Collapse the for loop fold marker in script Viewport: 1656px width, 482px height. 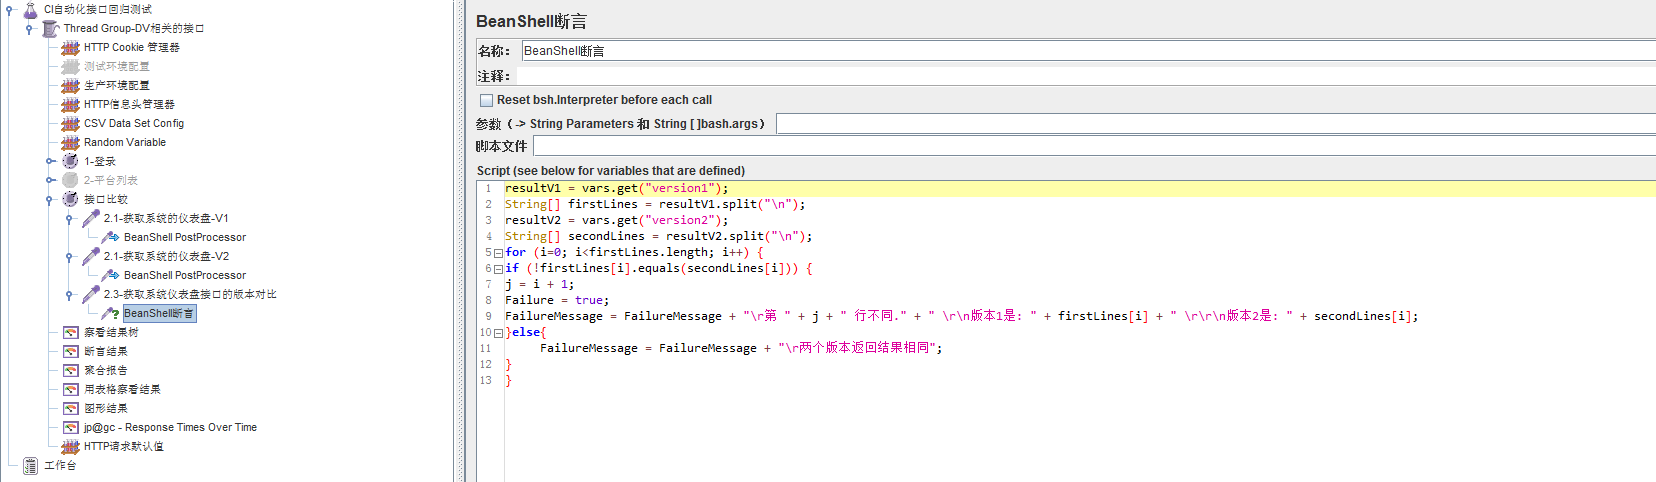[498, 253]
